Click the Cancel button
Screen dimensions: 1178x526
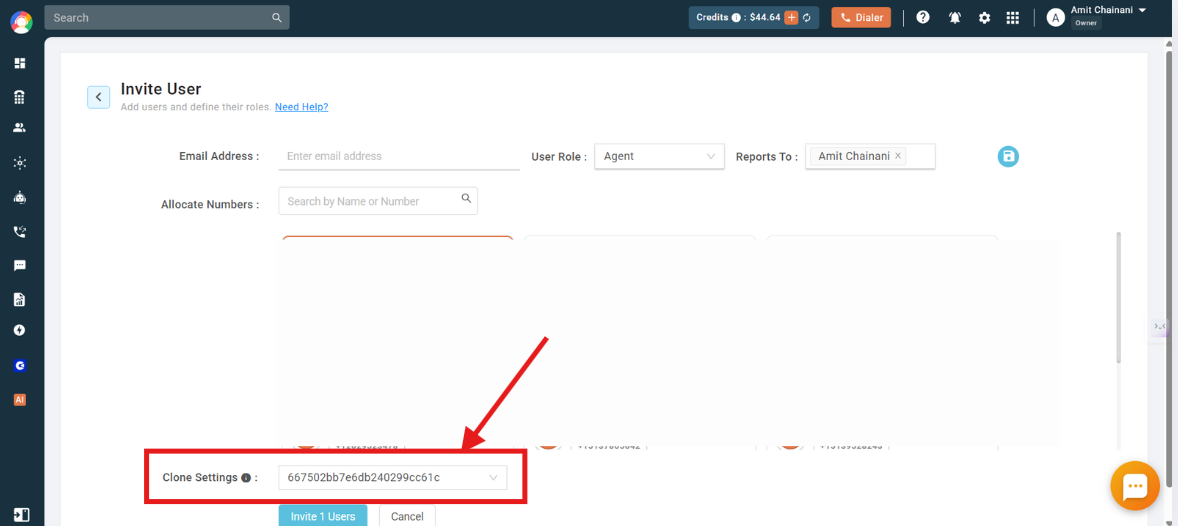407,516
